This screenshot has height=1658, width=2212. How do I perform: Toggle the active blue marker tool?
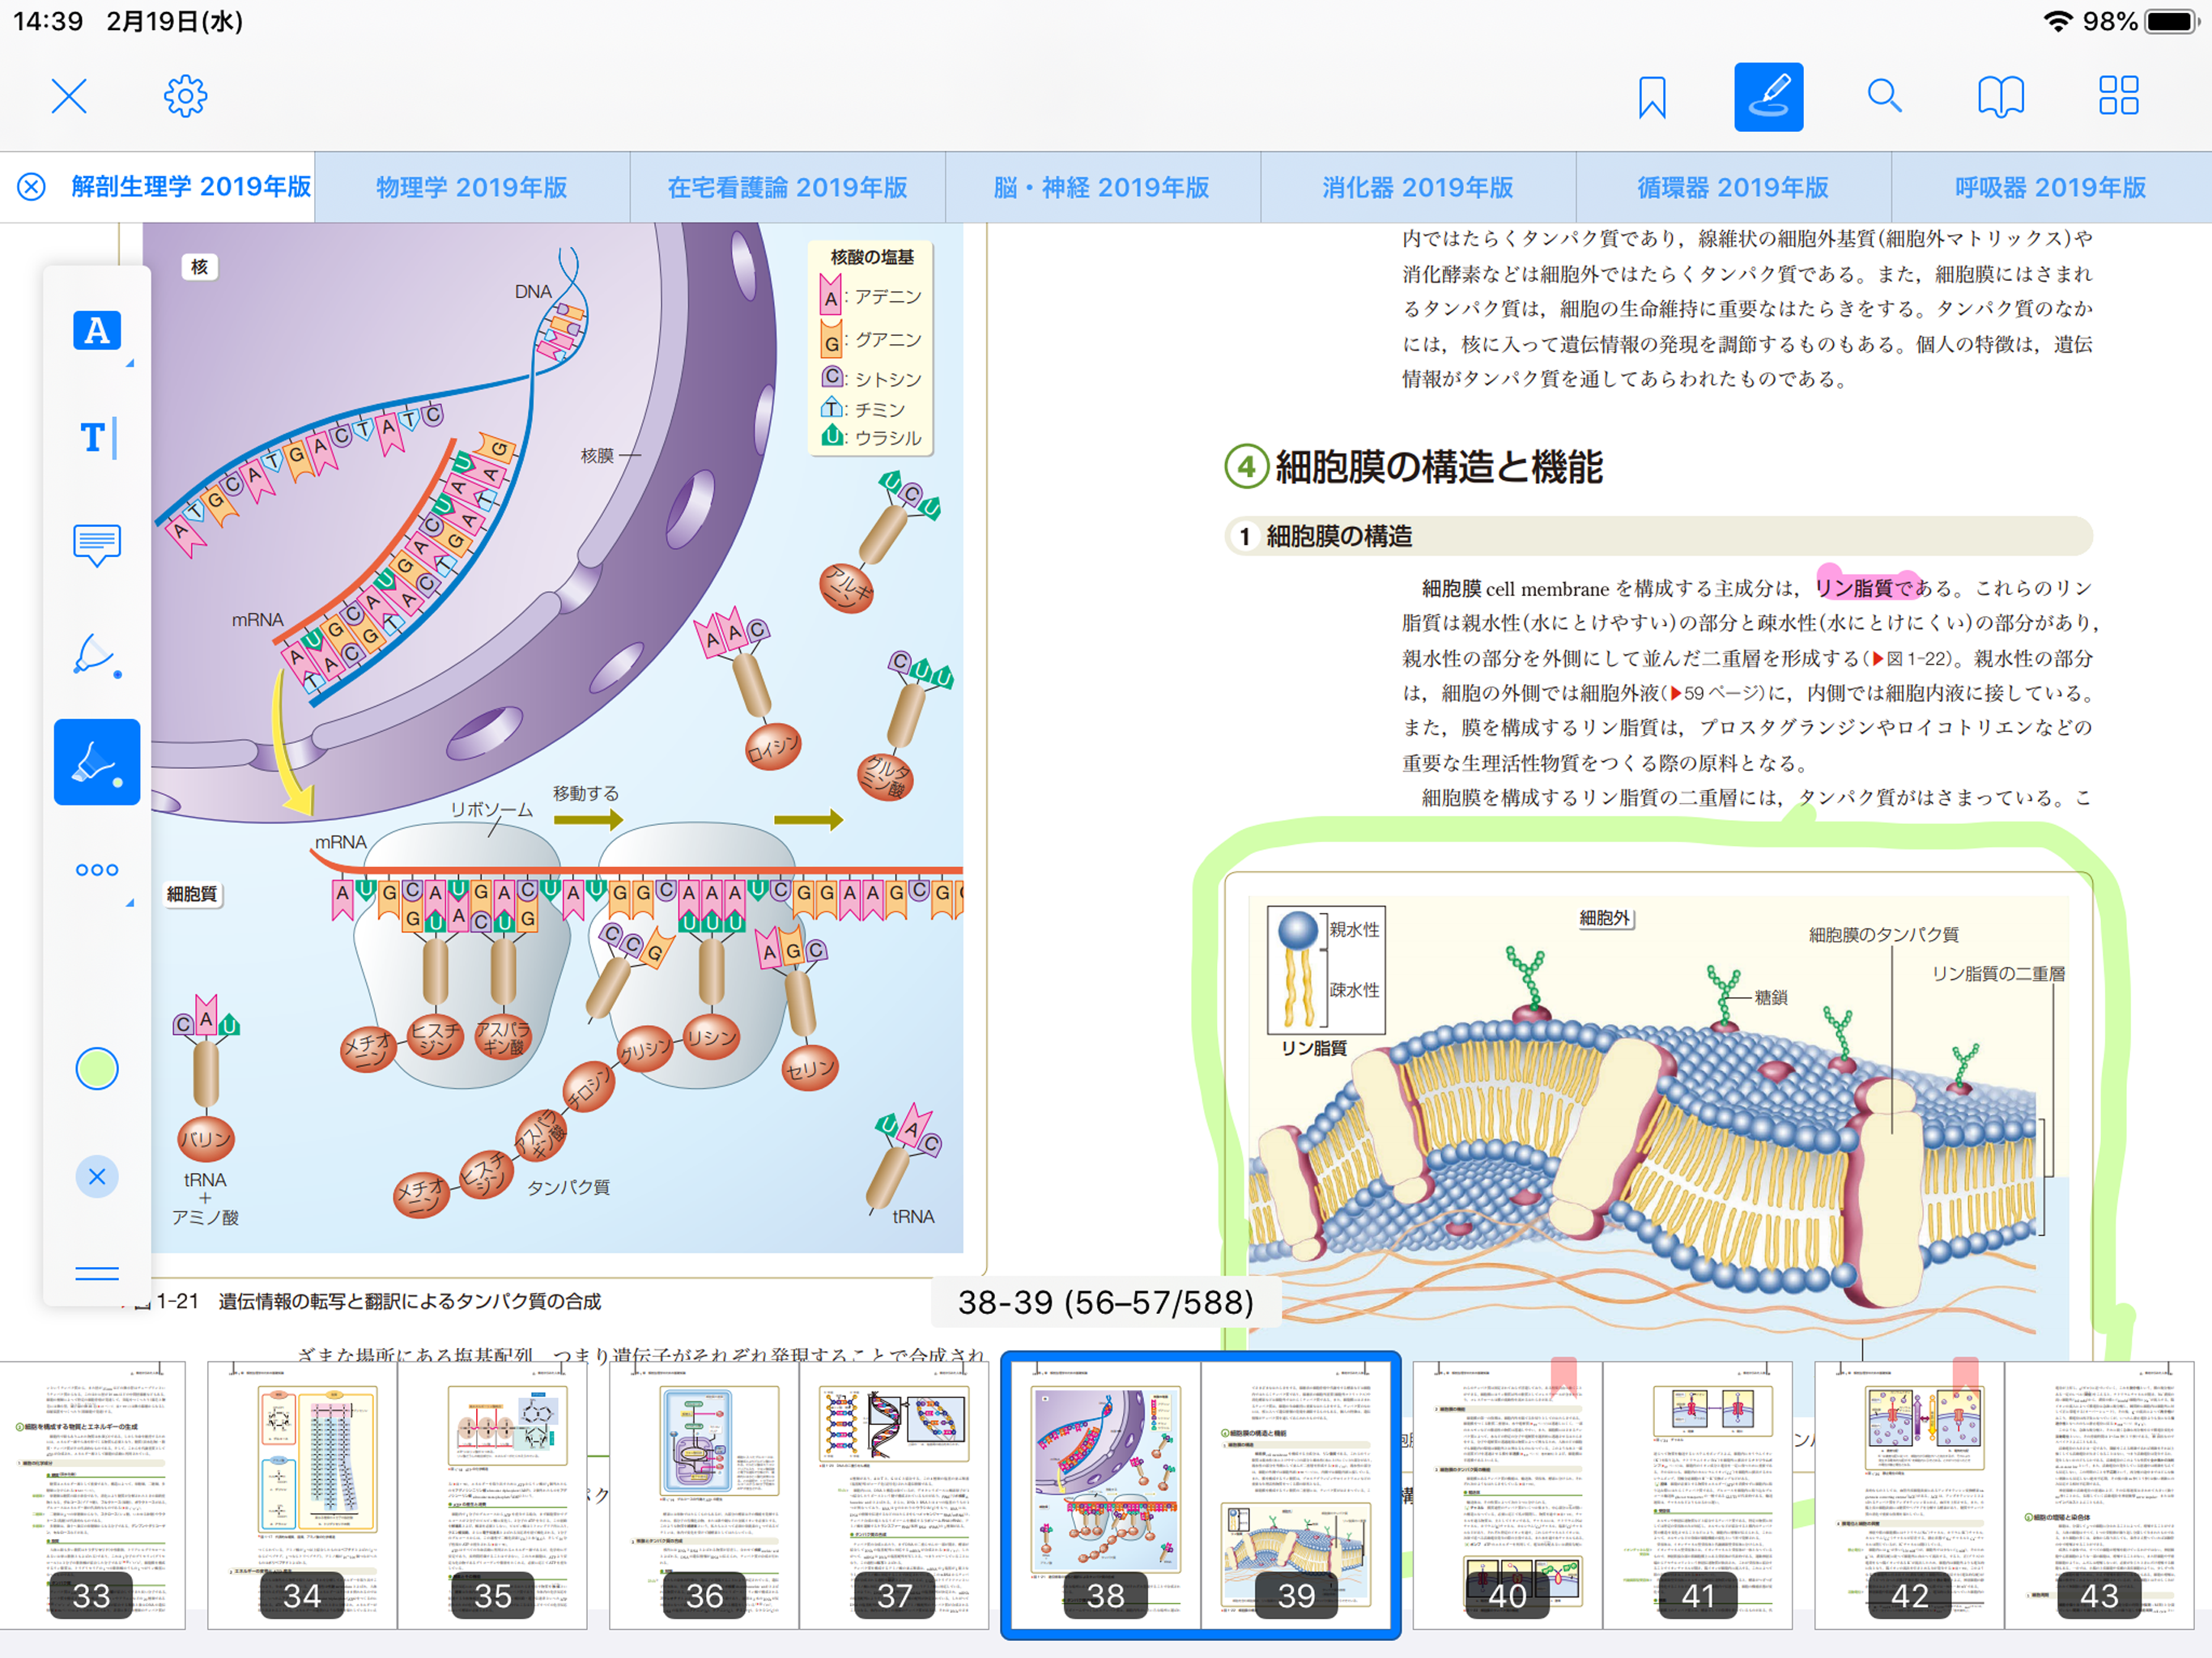[x=97, y=762]
